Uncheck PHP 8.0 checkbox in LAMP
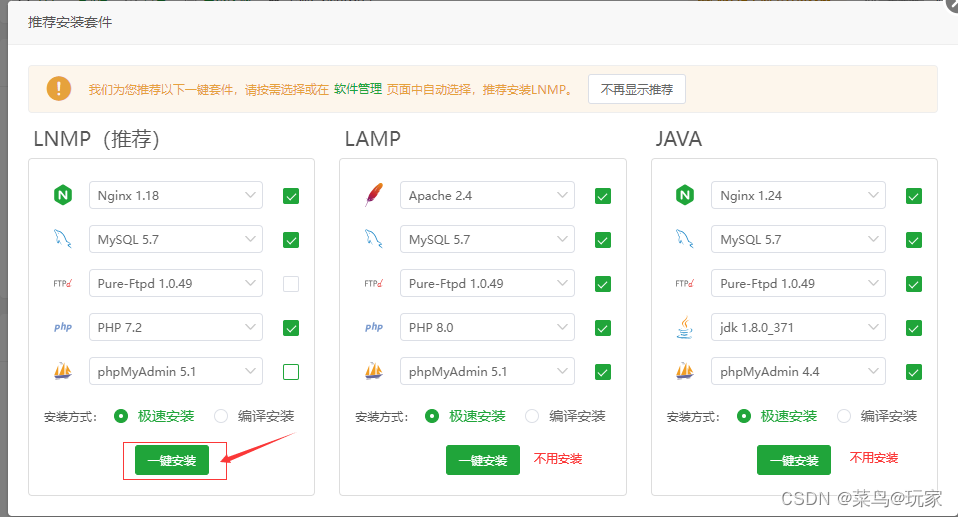The width and height of the screenshot is (958, 517). pos(603,328)
